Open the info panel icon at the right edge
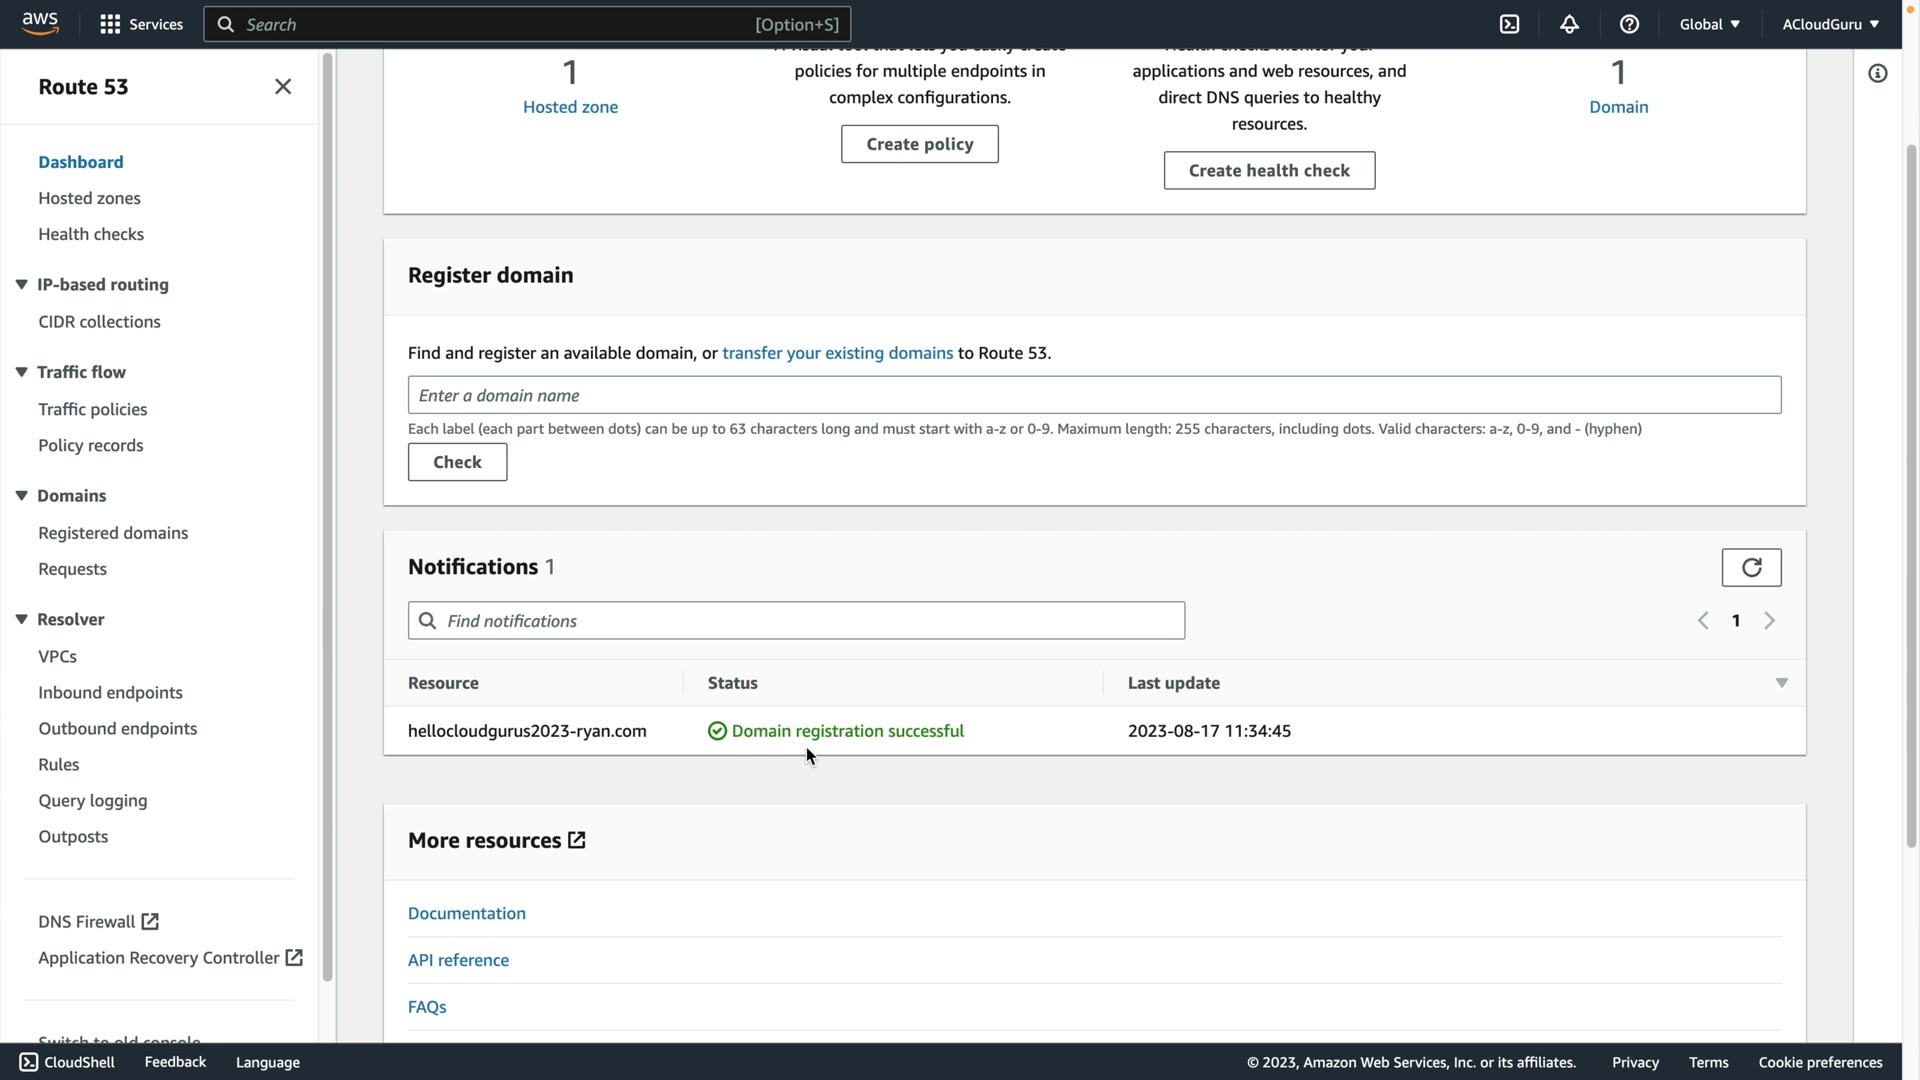Screen dimensions: 1920x1080 (x=1877, y=74)
